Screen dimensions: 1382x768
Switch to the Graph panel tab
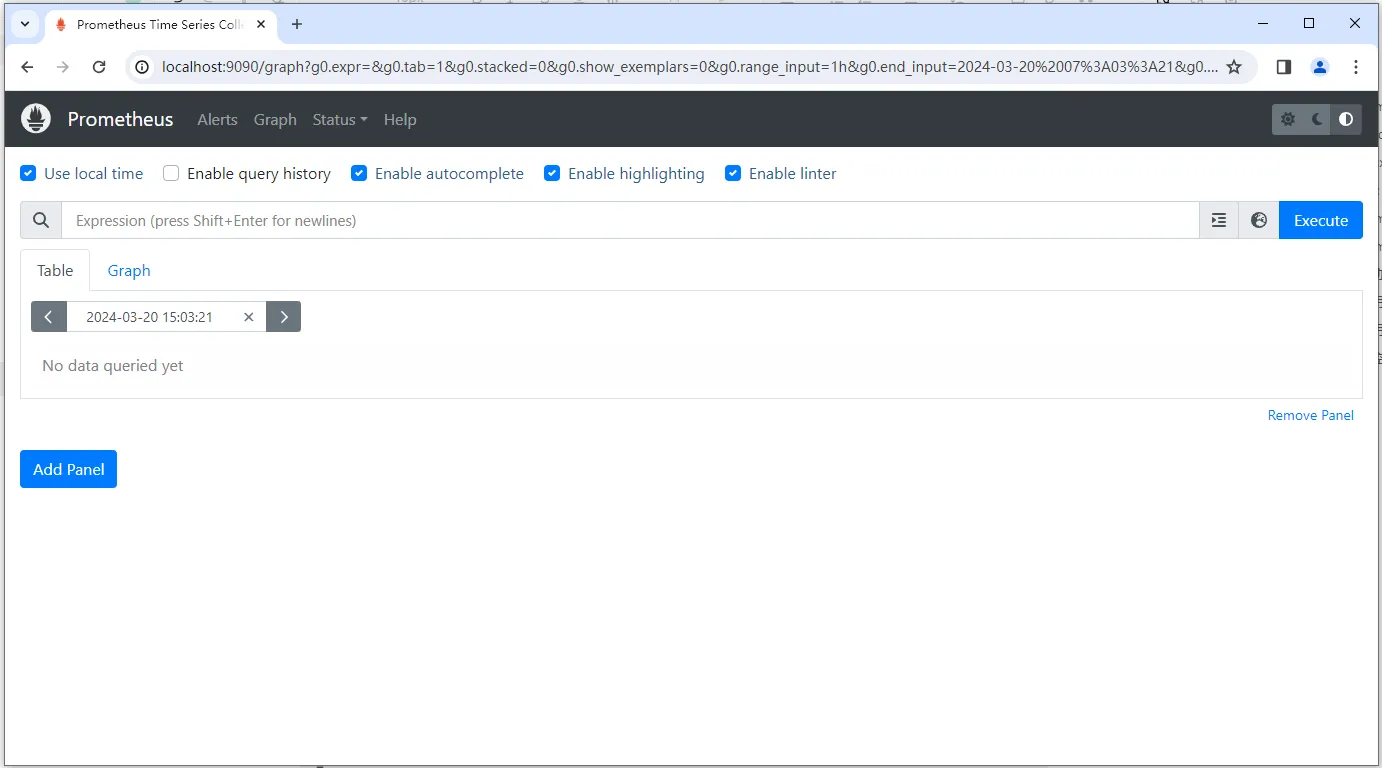(129, 271)
